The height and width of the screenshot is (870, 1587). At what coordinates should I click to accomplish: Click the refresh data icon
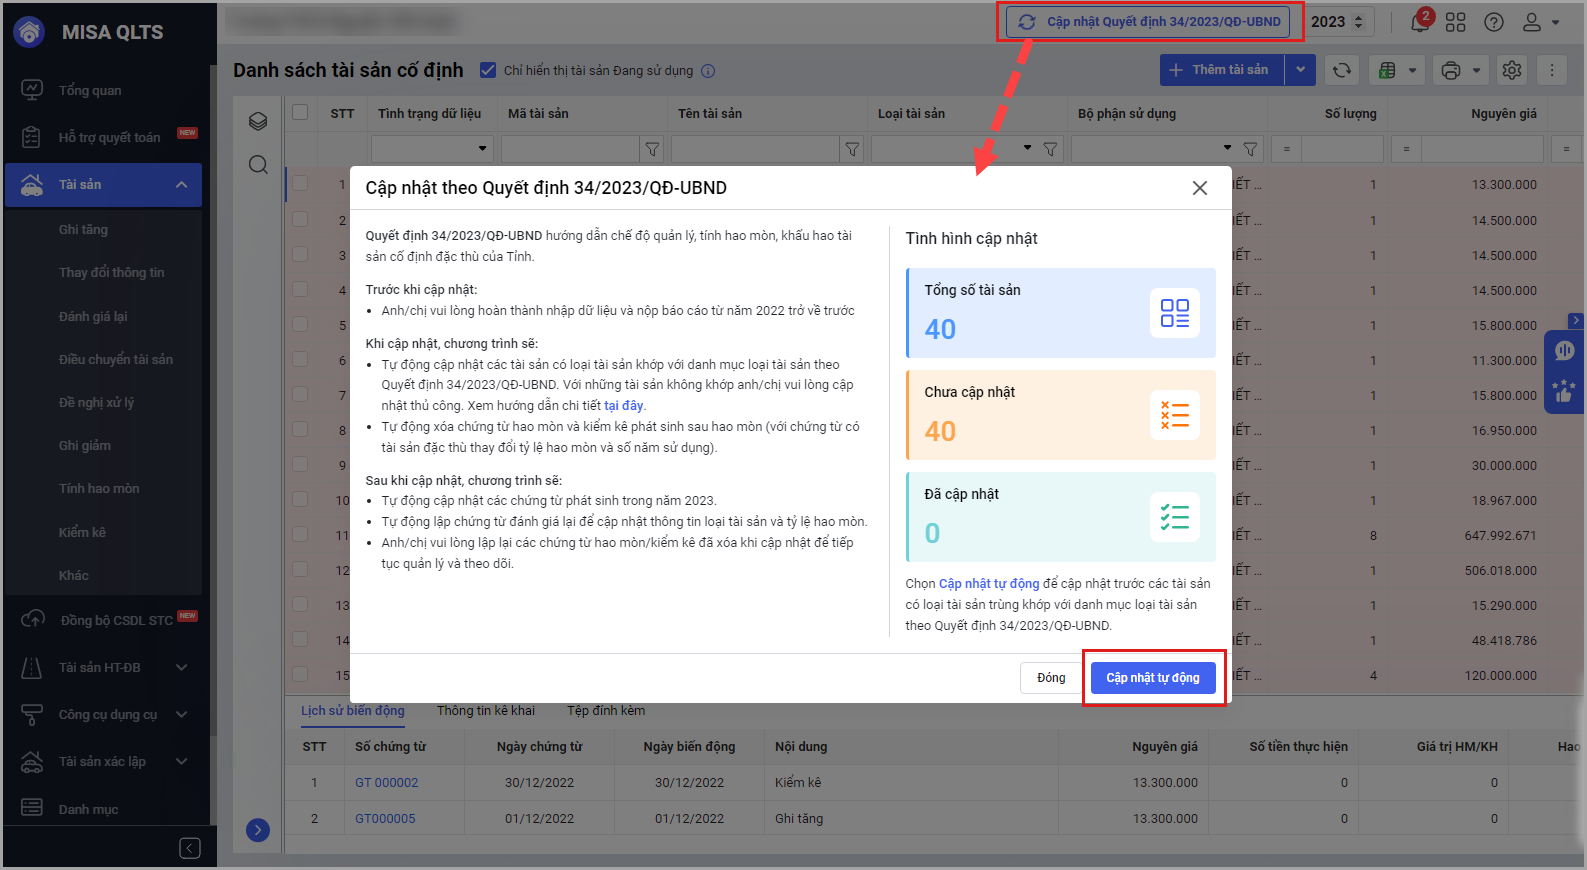point(1342,70)
